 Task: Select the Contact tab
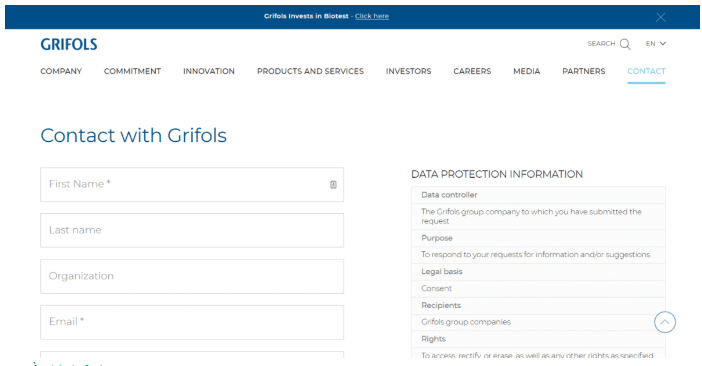(x=646, y=71)
